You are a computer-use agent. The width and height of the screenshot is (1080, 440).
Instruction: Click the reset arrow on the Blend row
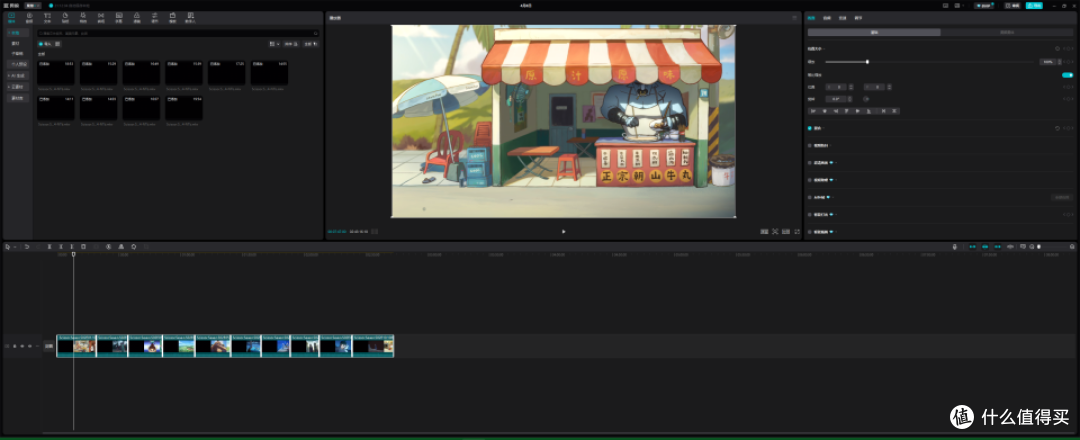point(1057,128)
